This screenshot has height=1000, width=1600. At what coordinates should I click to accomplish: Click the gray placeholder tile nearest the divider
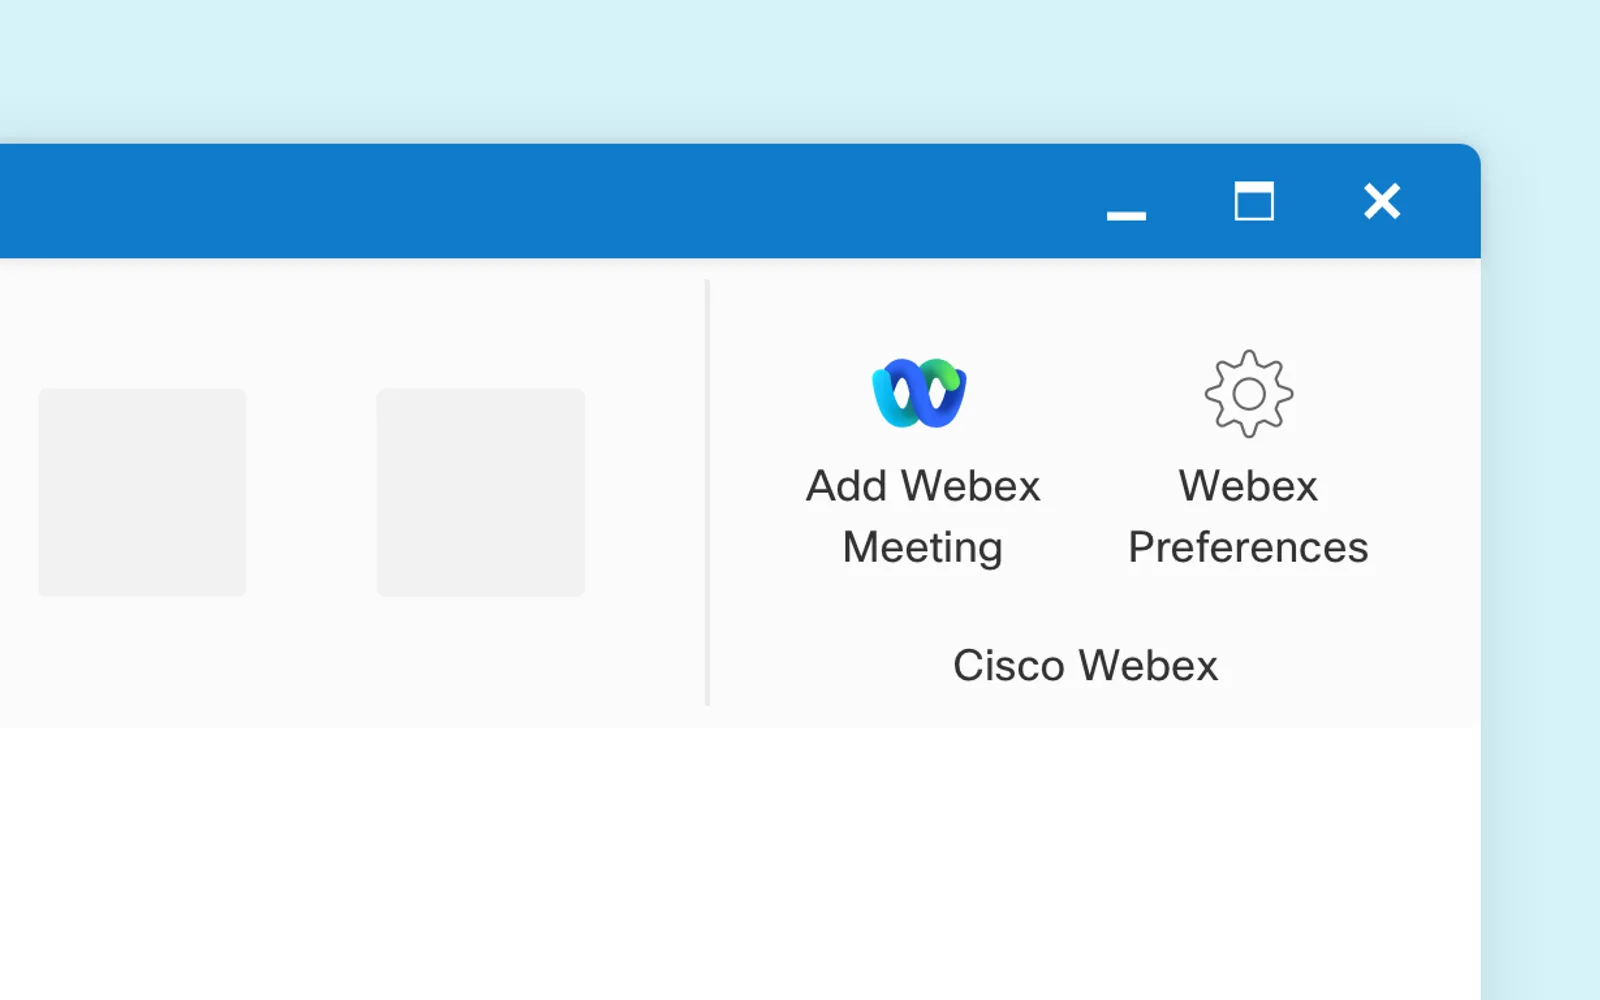481,493
